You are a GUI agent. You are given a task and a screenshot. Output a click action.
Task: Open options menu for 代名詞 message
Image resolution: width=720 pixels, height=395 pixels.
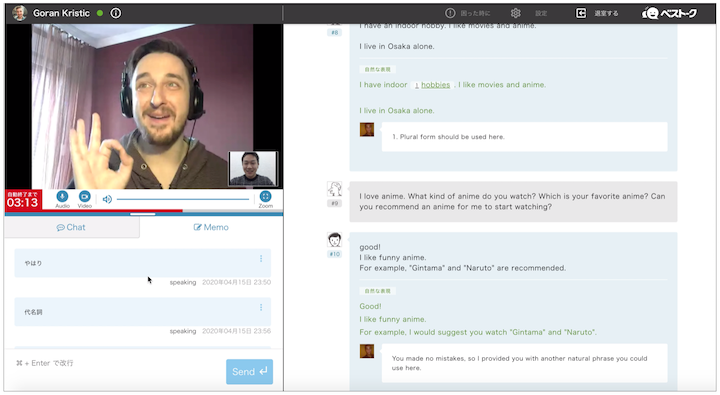pyautogui.click(x=261, y=307)
